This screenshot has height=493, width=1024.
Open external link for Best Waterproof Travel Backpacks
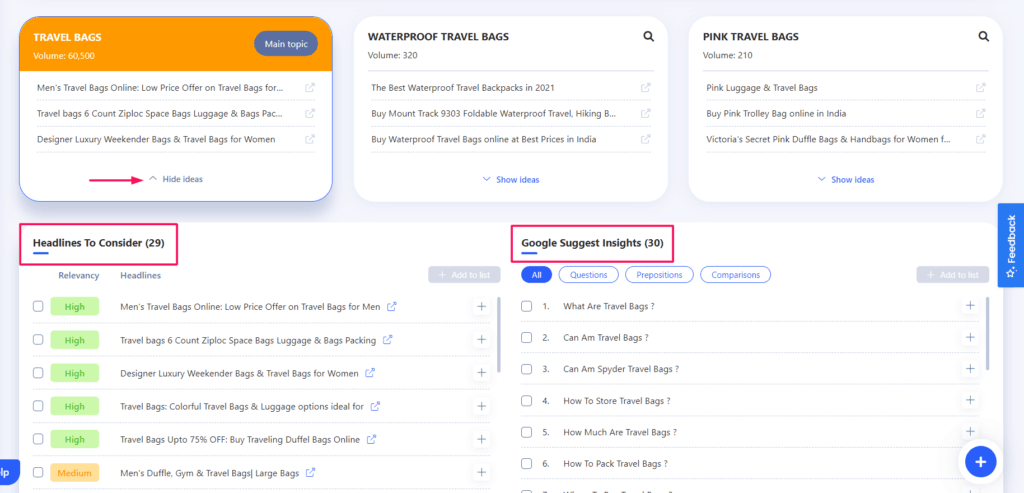pos(646,88)
